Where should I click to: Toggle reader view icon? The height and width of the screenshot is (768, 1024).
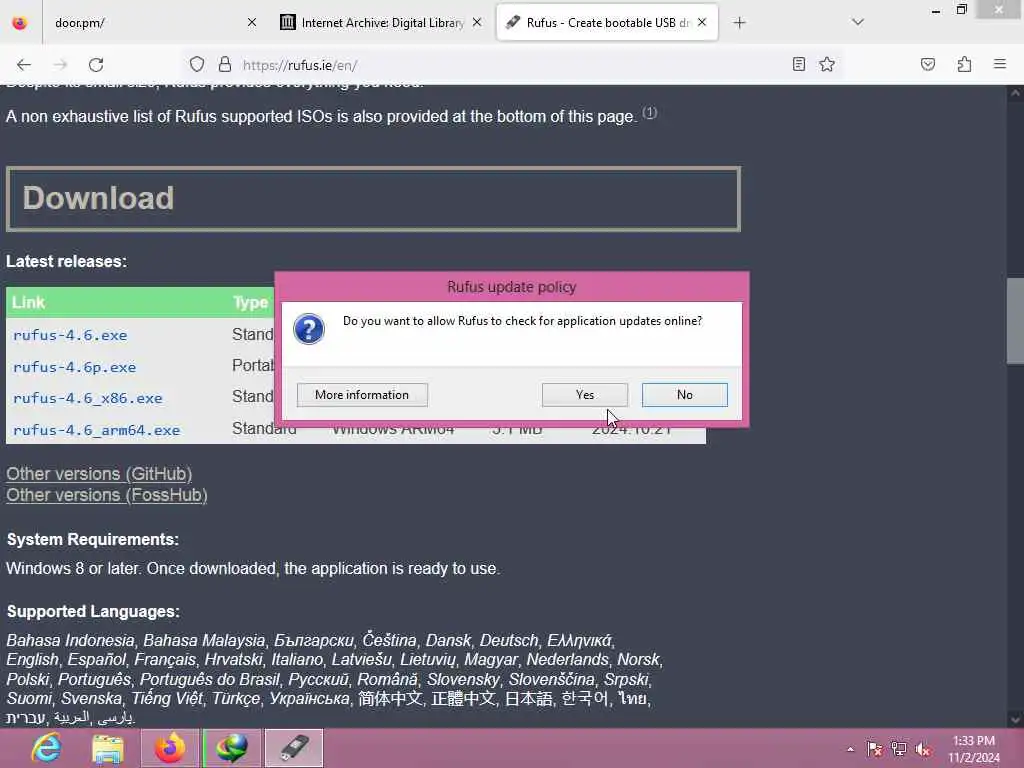[799, 65]
